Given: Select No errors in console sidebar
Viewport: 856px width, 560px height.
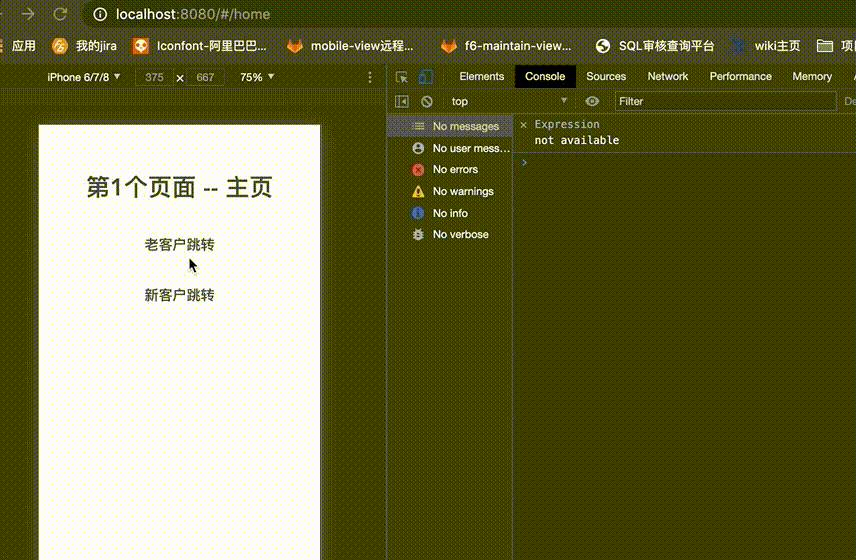Looking at the screenshot, I should pos(451,169).
